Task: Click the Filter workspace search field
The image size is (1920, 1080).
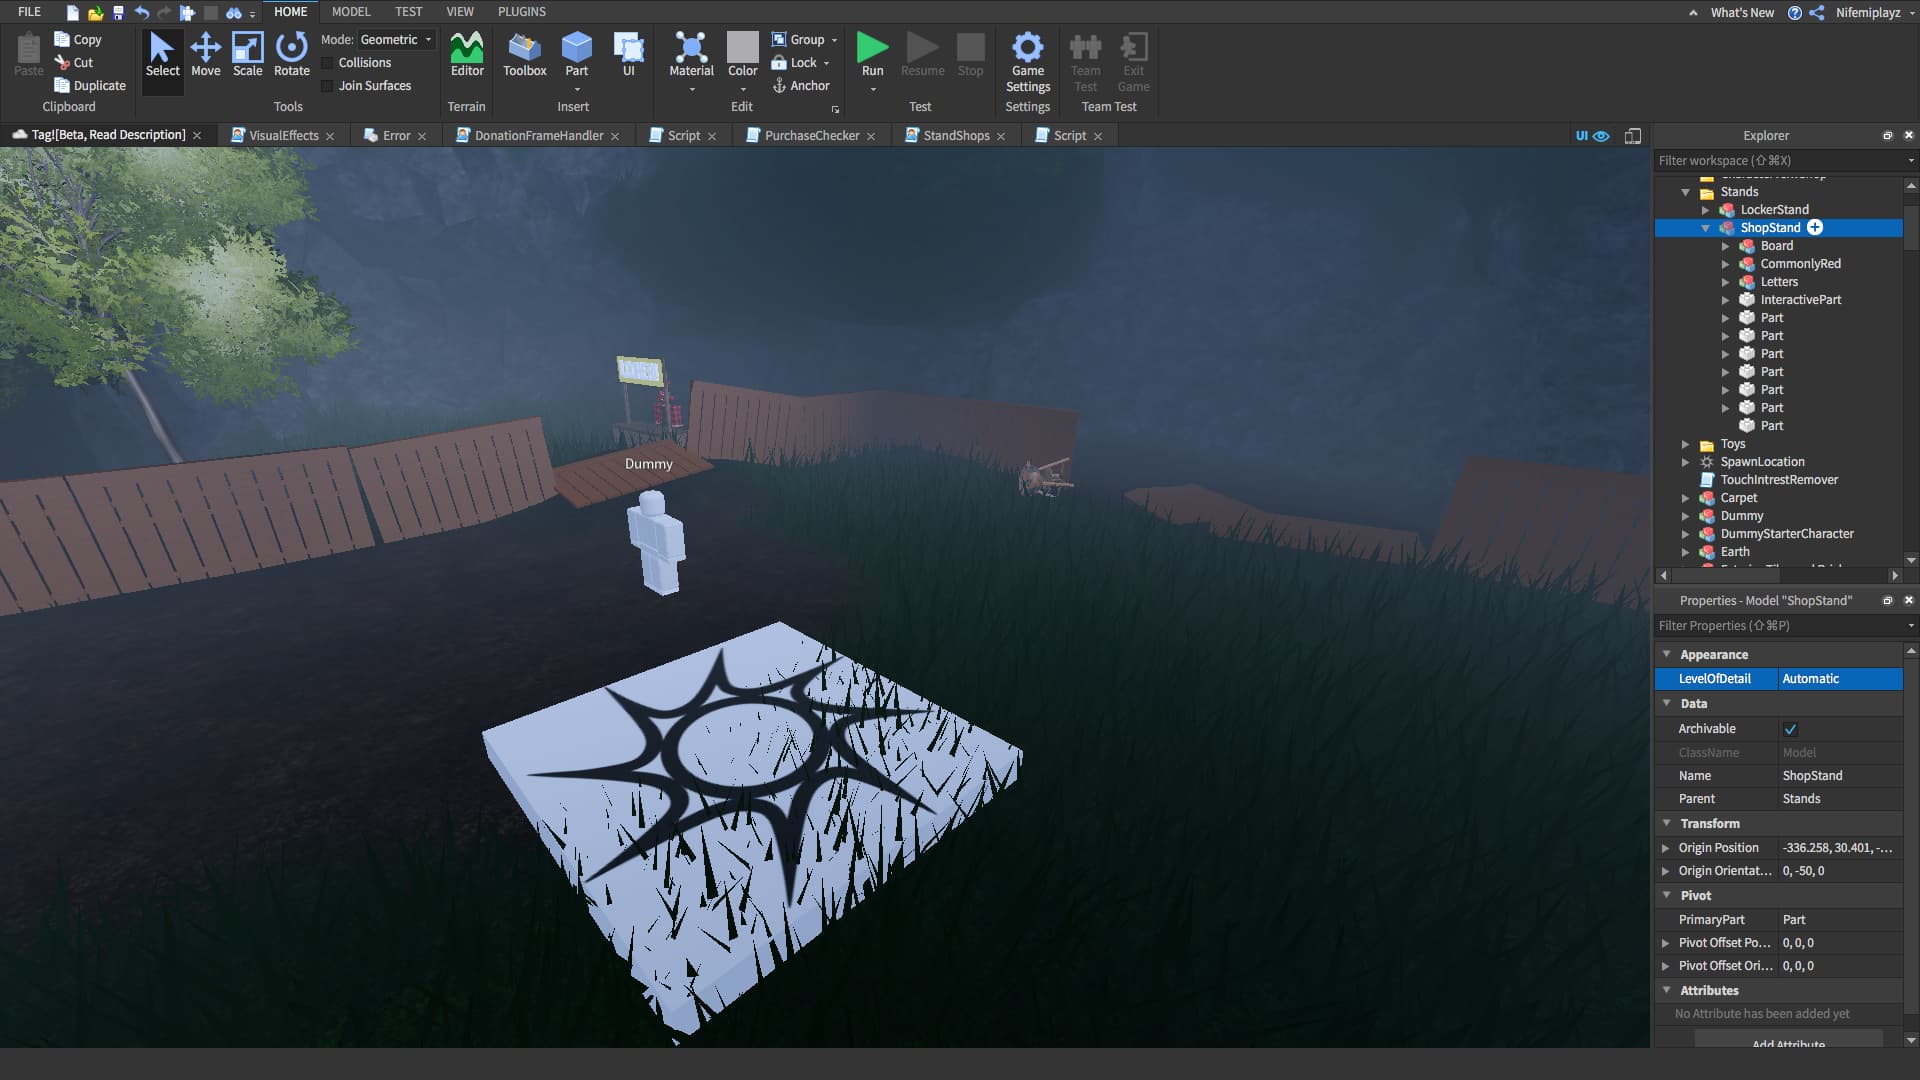Action: pos(1777,161)
